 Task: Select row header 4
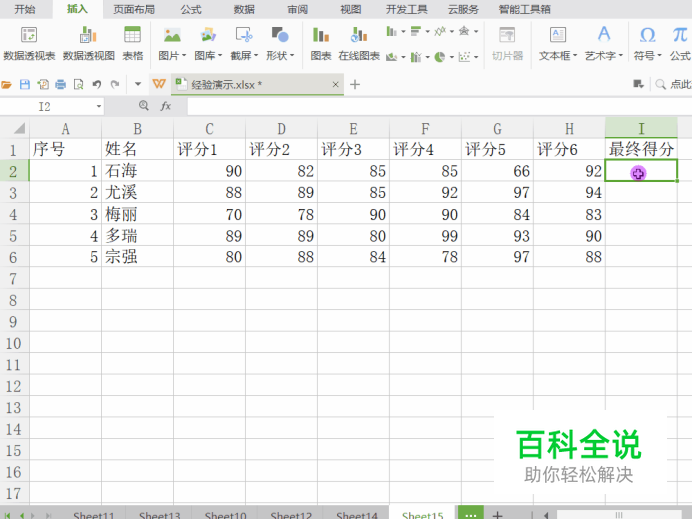coord(13,214)
